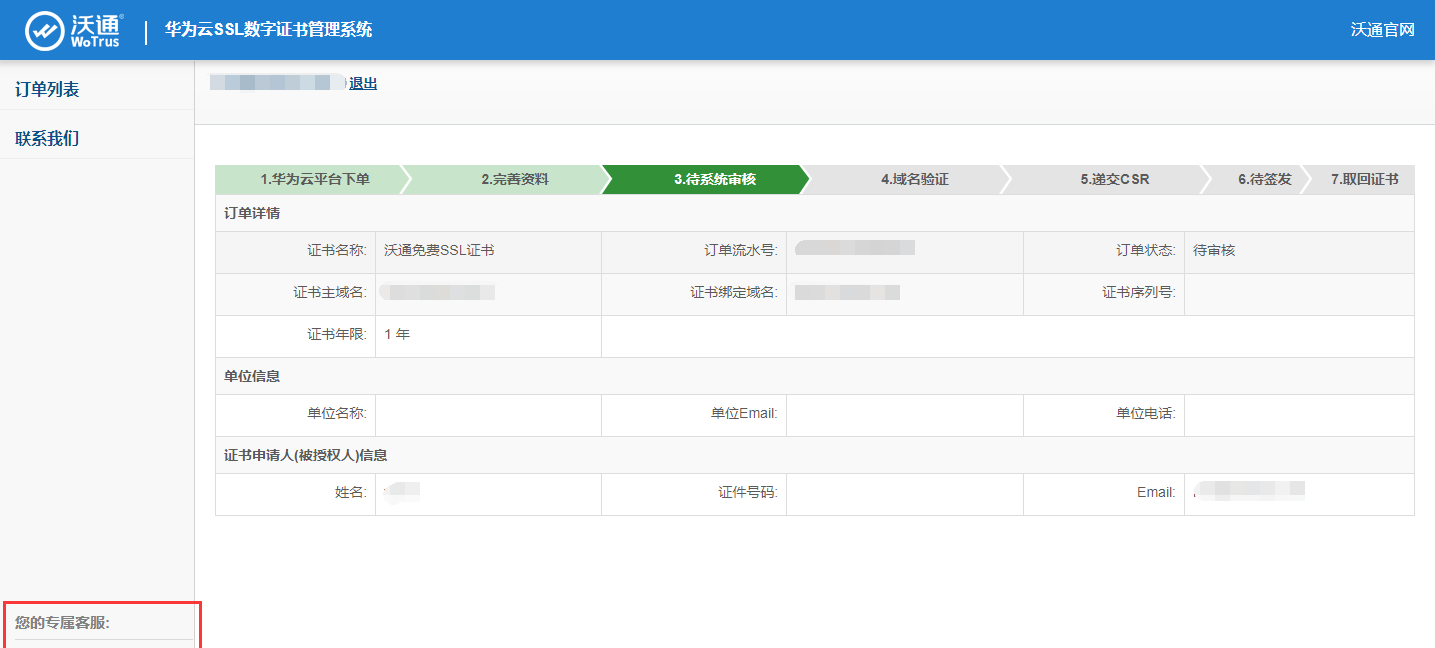Click the 单位信息 section header
This screenshot has width=1435, height=648.
[251, 376]
